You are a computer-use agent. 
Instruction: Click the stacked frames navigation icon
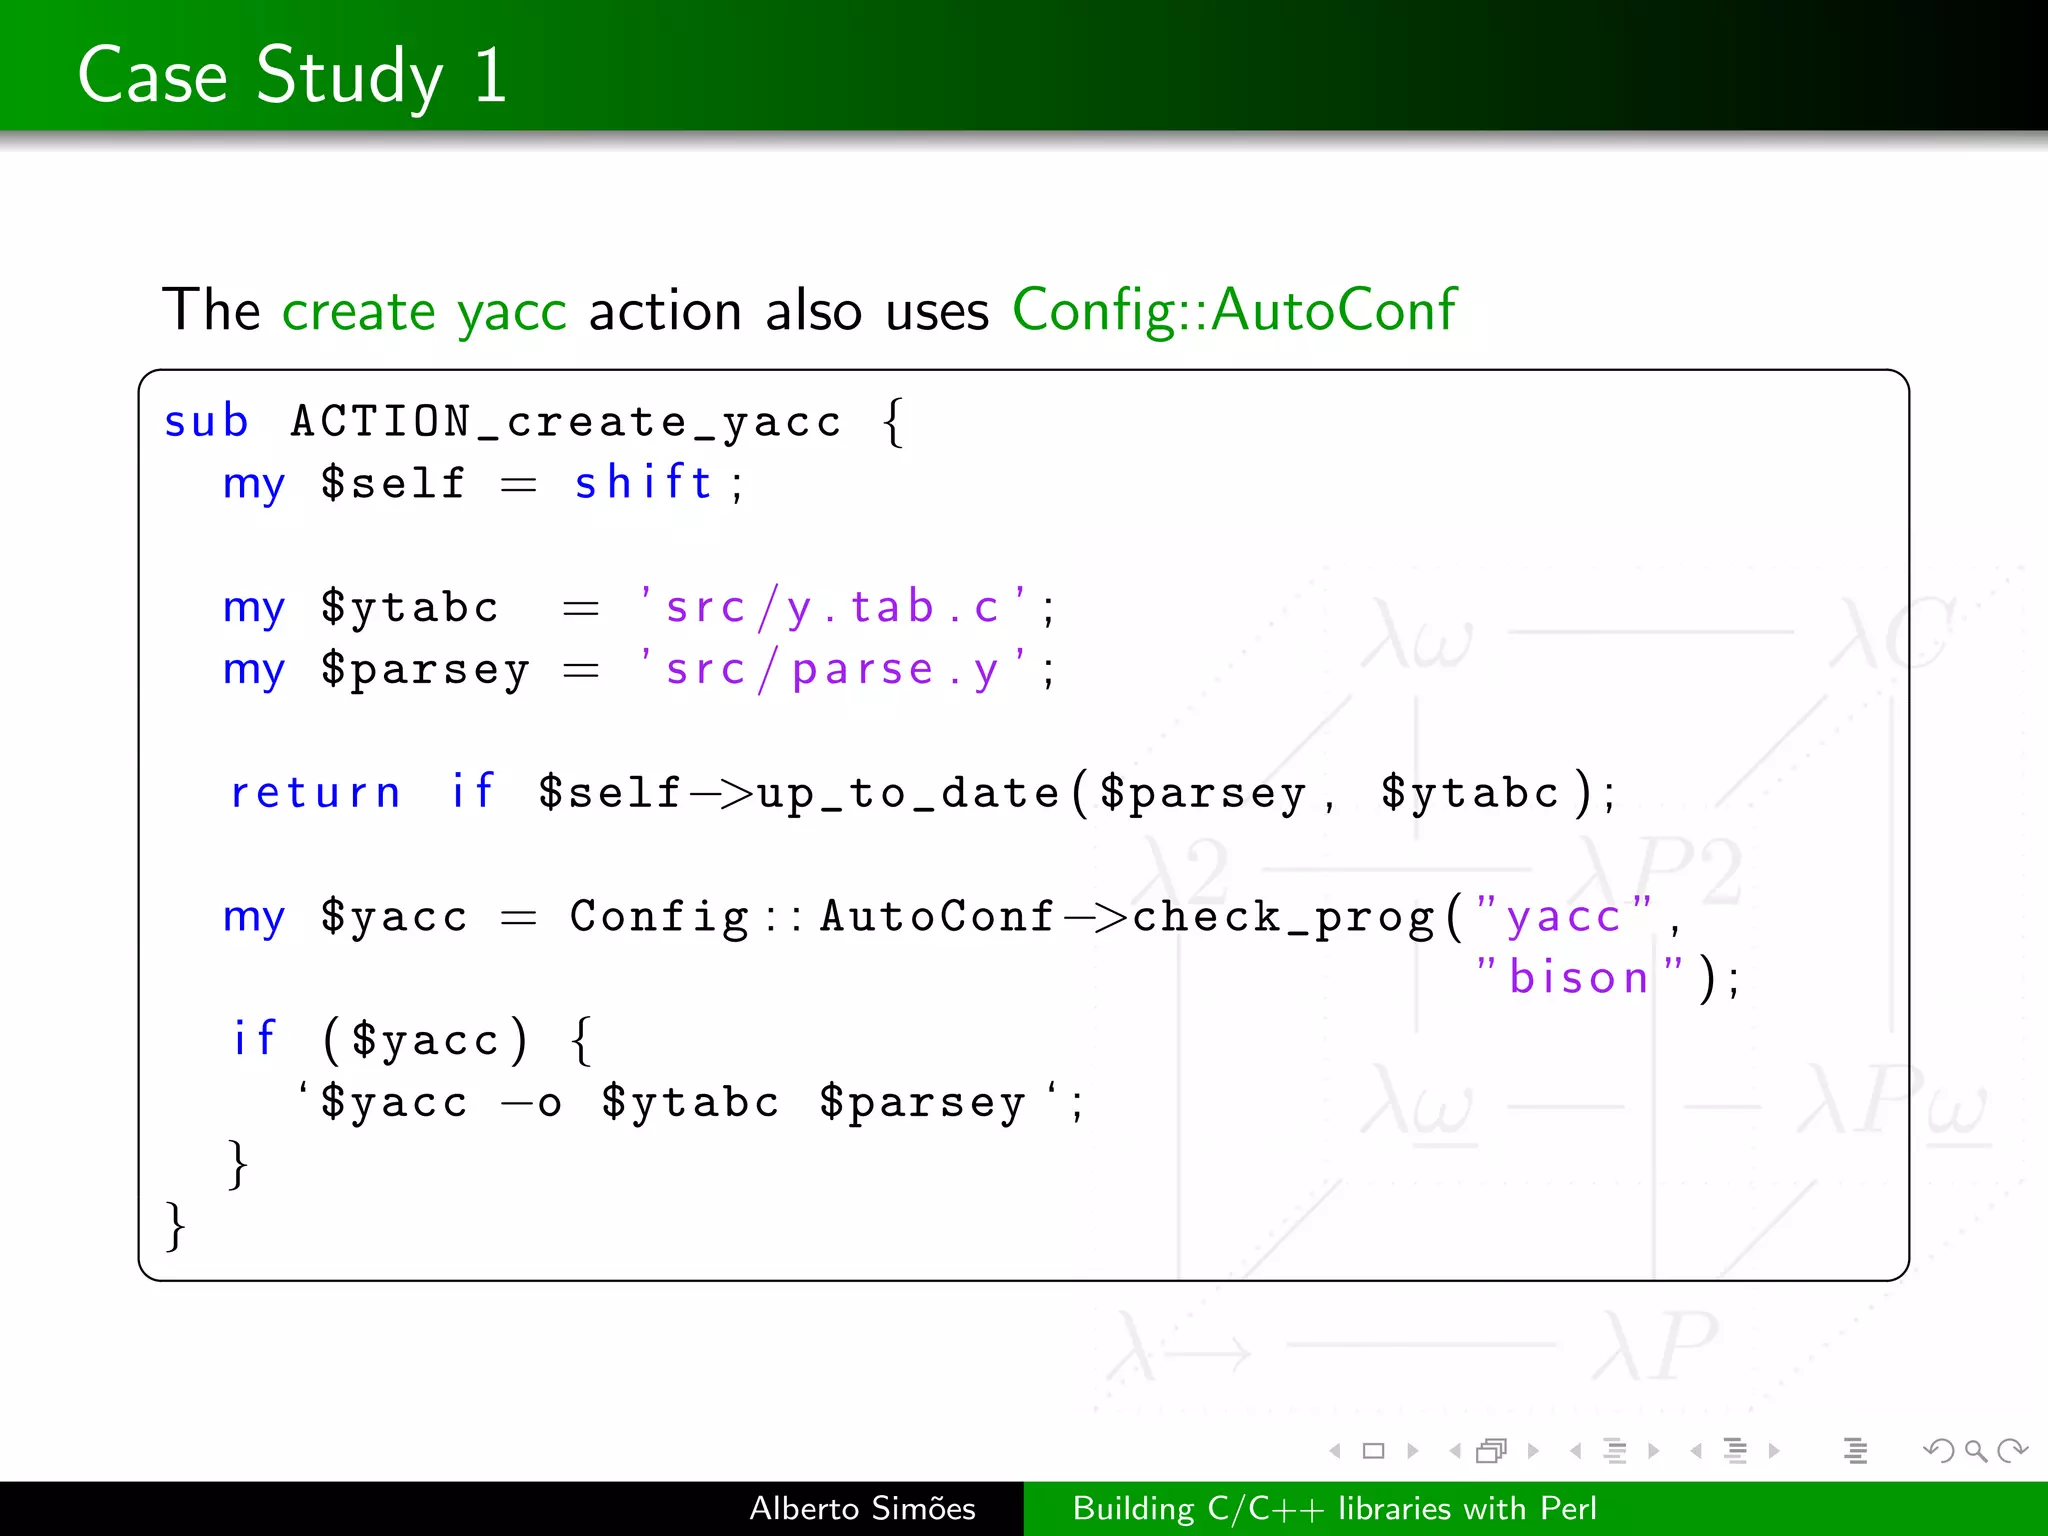point(1492,1451)
